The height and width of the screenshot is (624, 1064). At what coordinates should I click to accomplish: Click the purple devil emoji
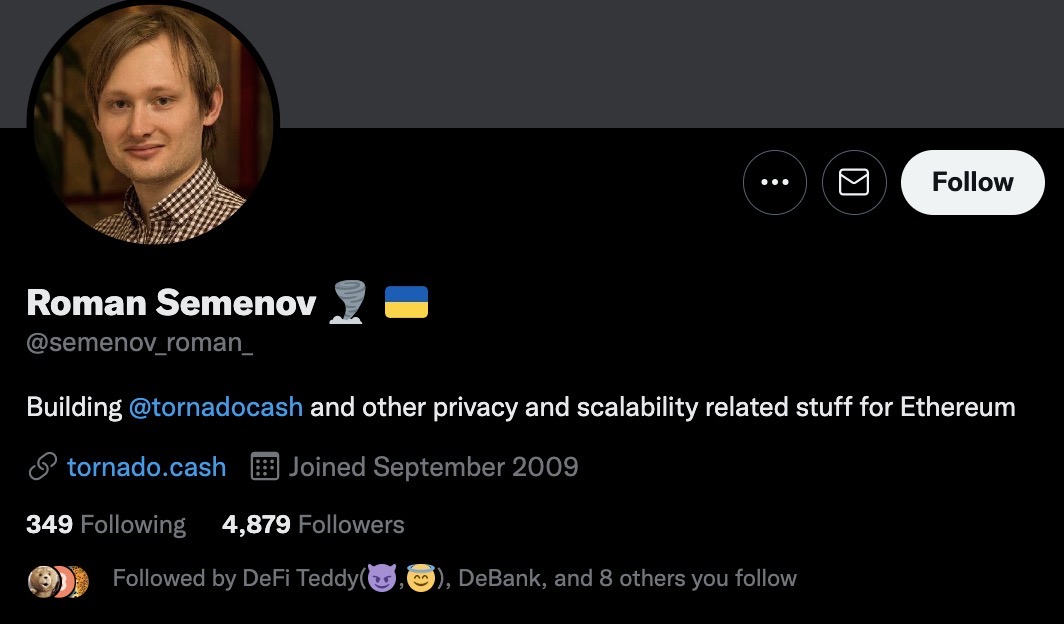(x=382, y=578)
